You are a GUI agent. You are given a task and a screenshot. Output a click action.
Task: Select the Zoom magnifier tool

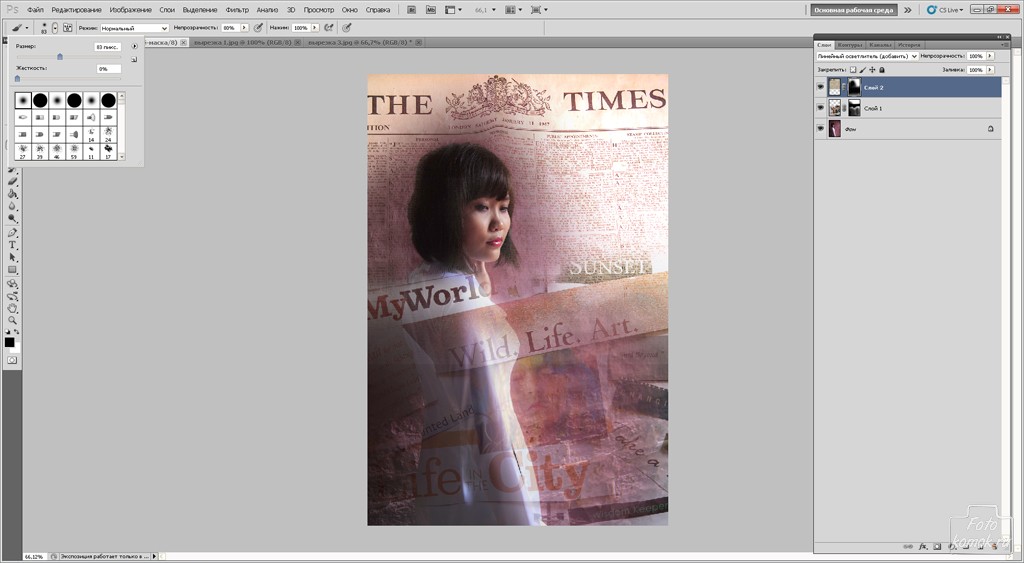click(13, 321)
